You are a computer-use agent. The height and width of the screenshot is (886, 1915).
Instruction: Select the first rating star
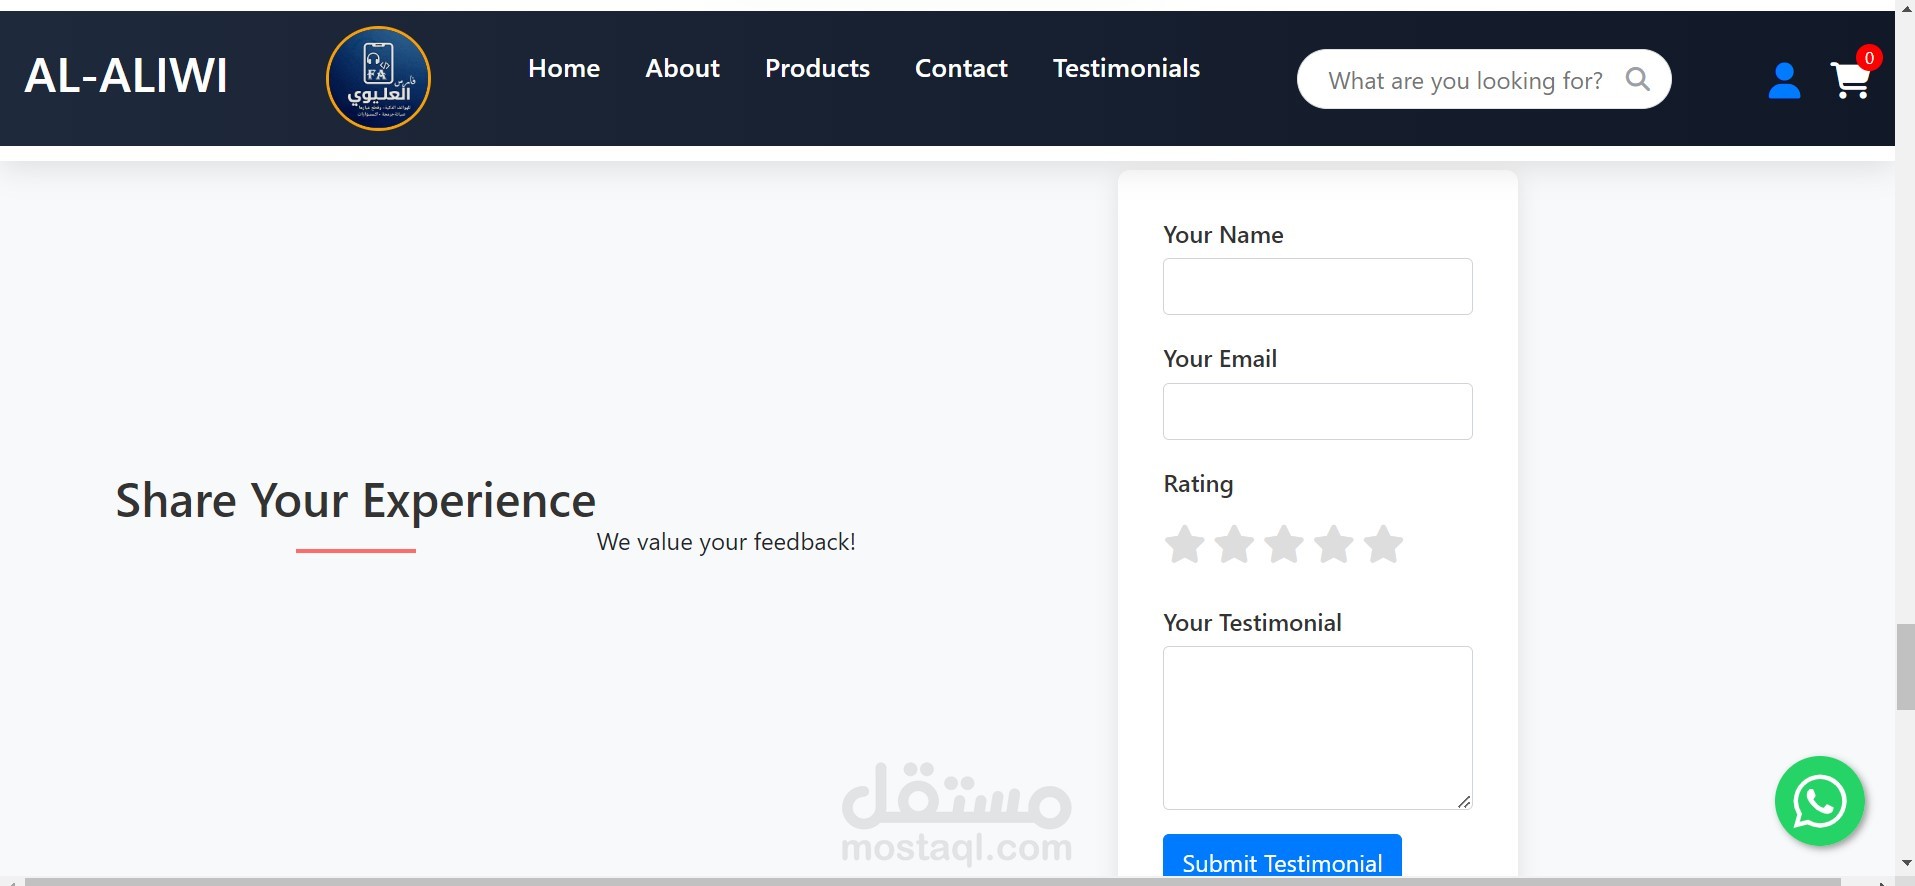(1184, 544)
